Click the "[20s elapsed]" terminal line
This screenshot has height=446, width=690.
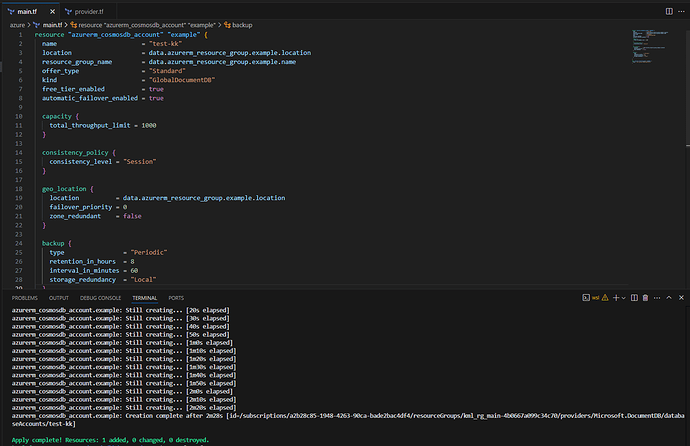click(x=120, y=310)
